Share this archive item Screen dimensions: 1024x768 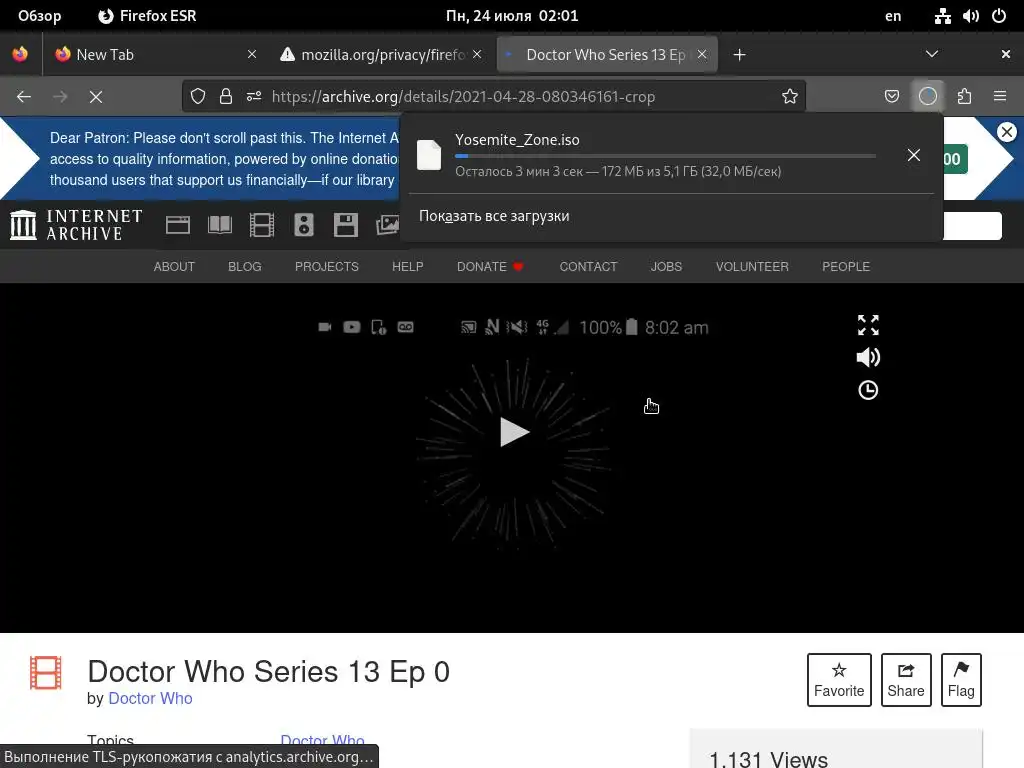point(906,680)
